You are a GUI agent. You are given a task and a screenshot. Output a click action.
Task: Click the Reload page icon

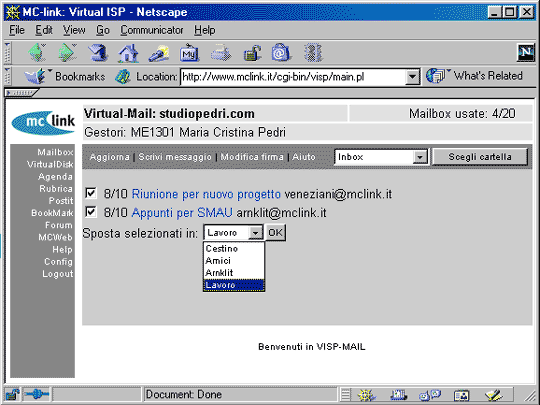[x=98, y=53]
